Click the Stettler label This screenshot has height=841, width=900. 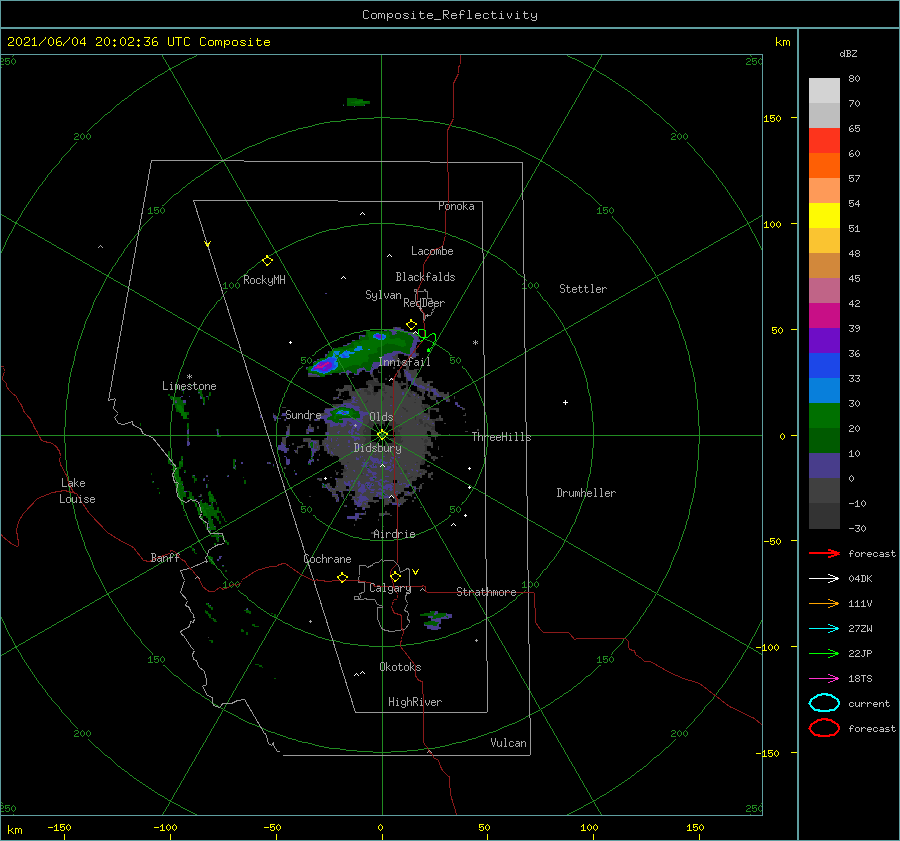click(583, 289)
